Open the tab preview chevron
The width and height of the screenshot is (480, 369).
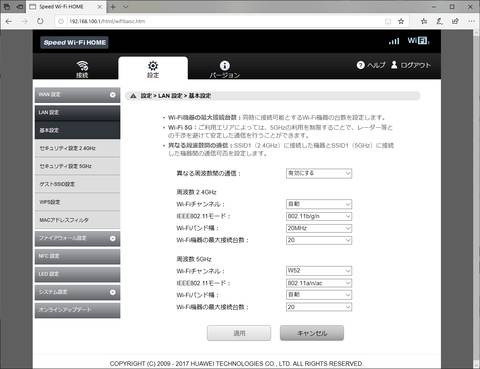click(x=125, y=6)
